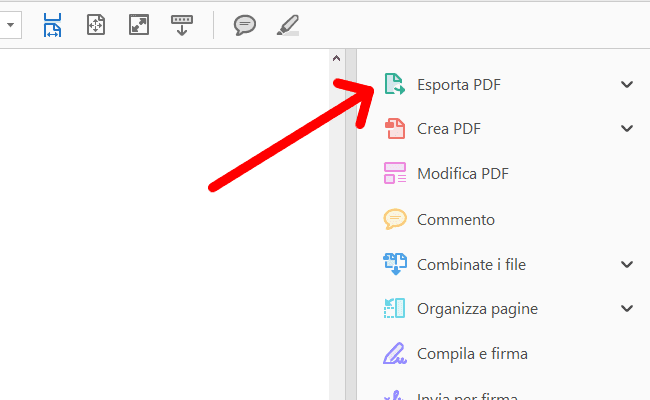The image size is (650, 400).
Task: Open the zoom level dropdown arrow
Action: point(12,25)
